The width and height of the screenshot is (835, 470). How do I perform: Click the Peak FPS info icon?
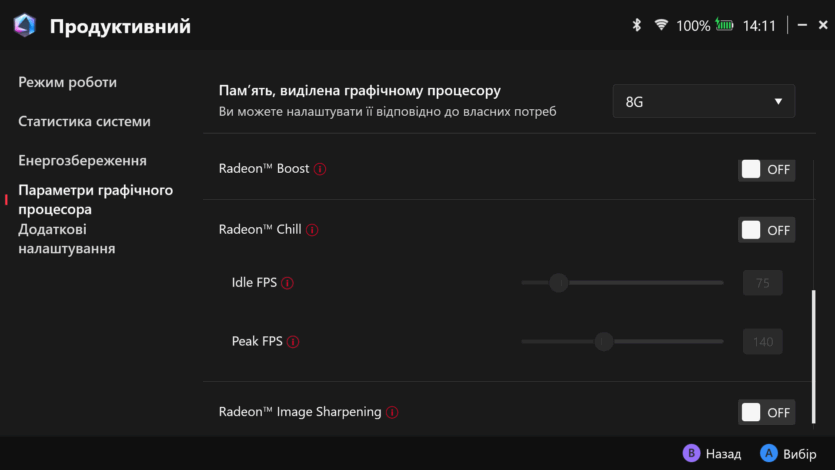(x=293, y=342)
